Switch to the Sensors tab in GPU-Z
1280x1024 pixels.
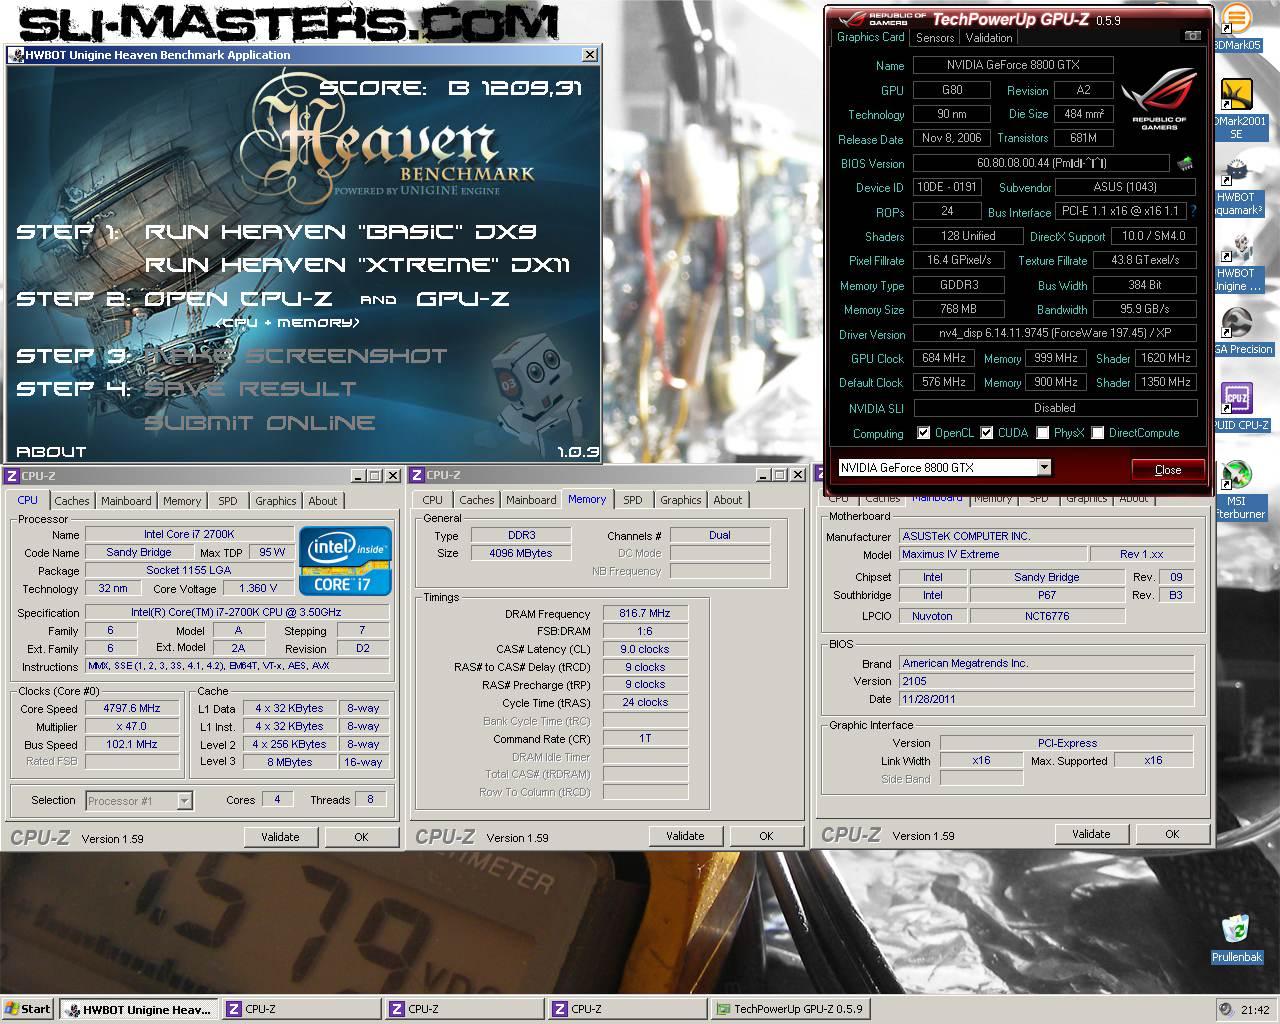coord(935,38)
